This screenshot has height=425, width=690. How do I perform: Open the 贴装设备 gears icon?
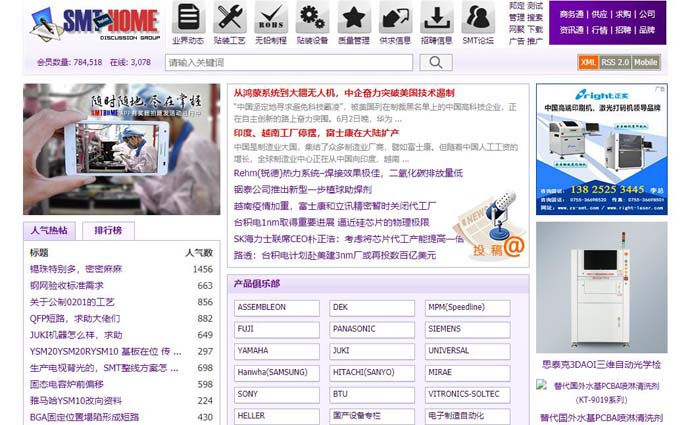click(x=312, y=17)
